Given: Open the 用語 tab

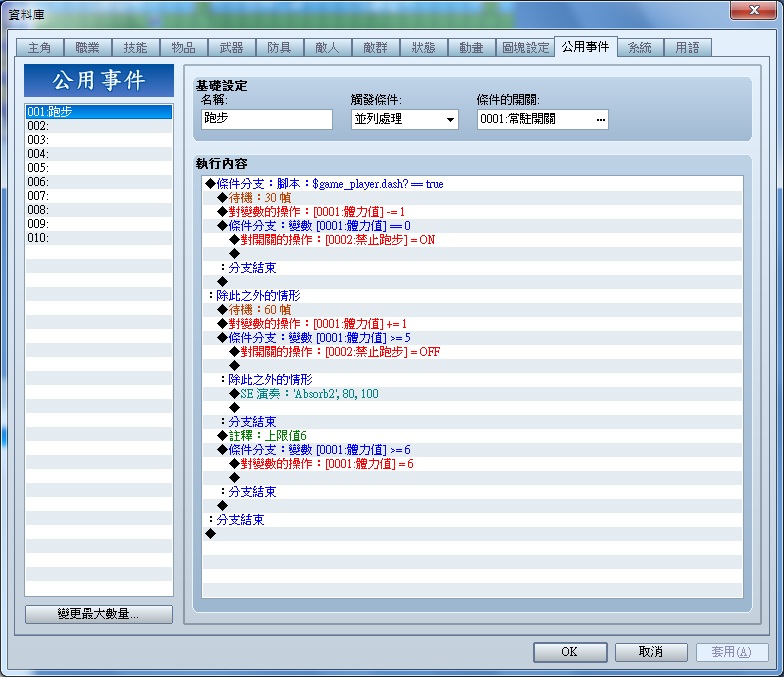Looking at the screenshot, I should coord(688,48).
